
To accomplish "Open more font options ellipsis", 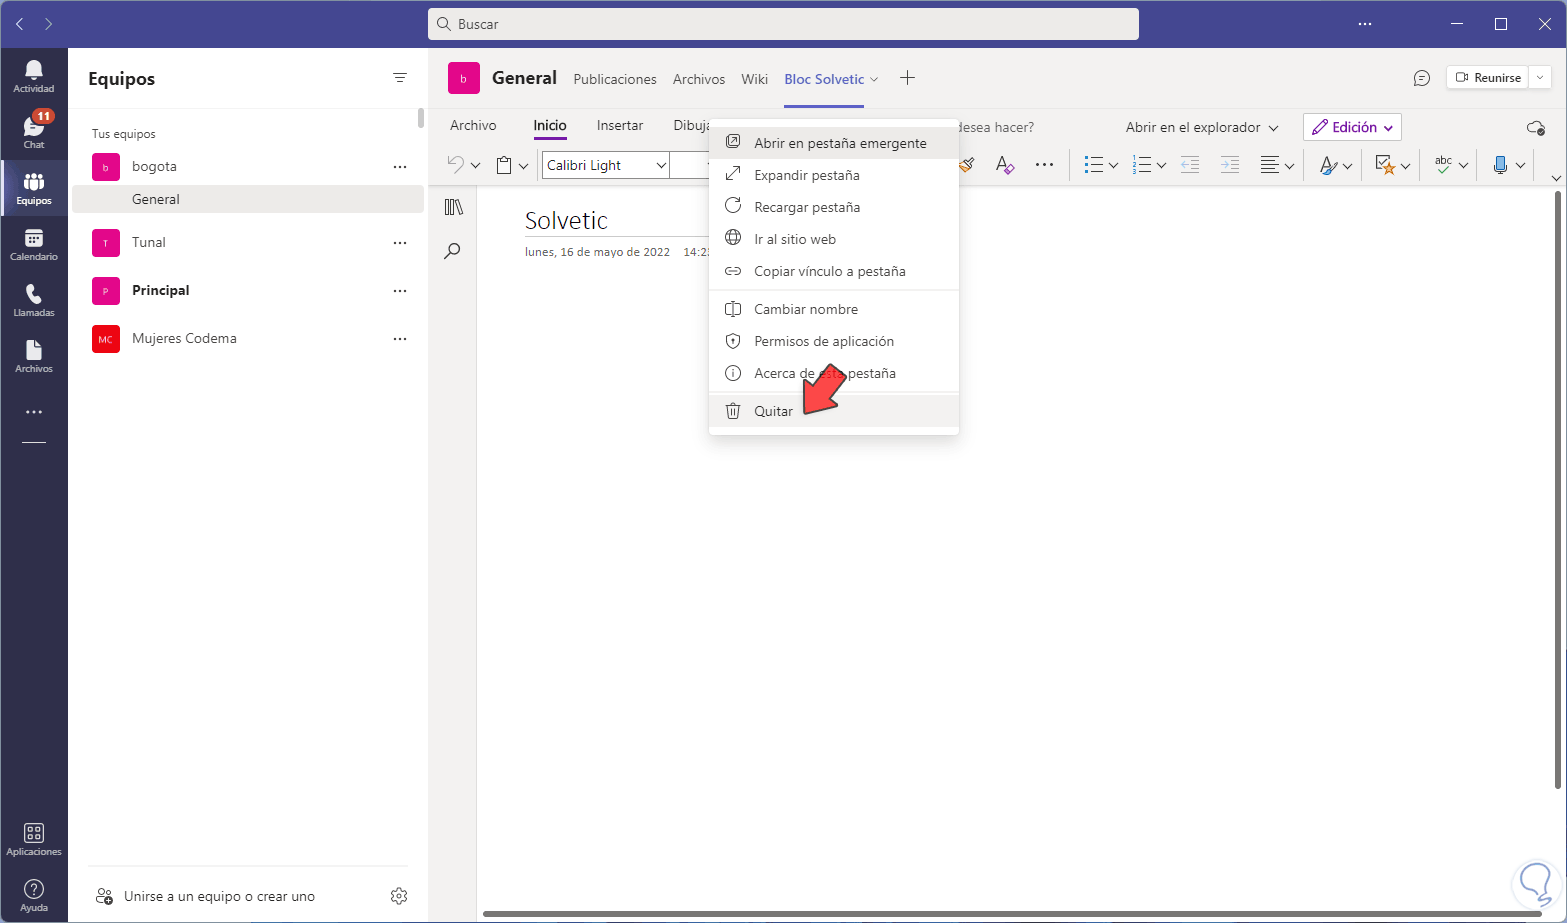I will [x=1045, y=165].
